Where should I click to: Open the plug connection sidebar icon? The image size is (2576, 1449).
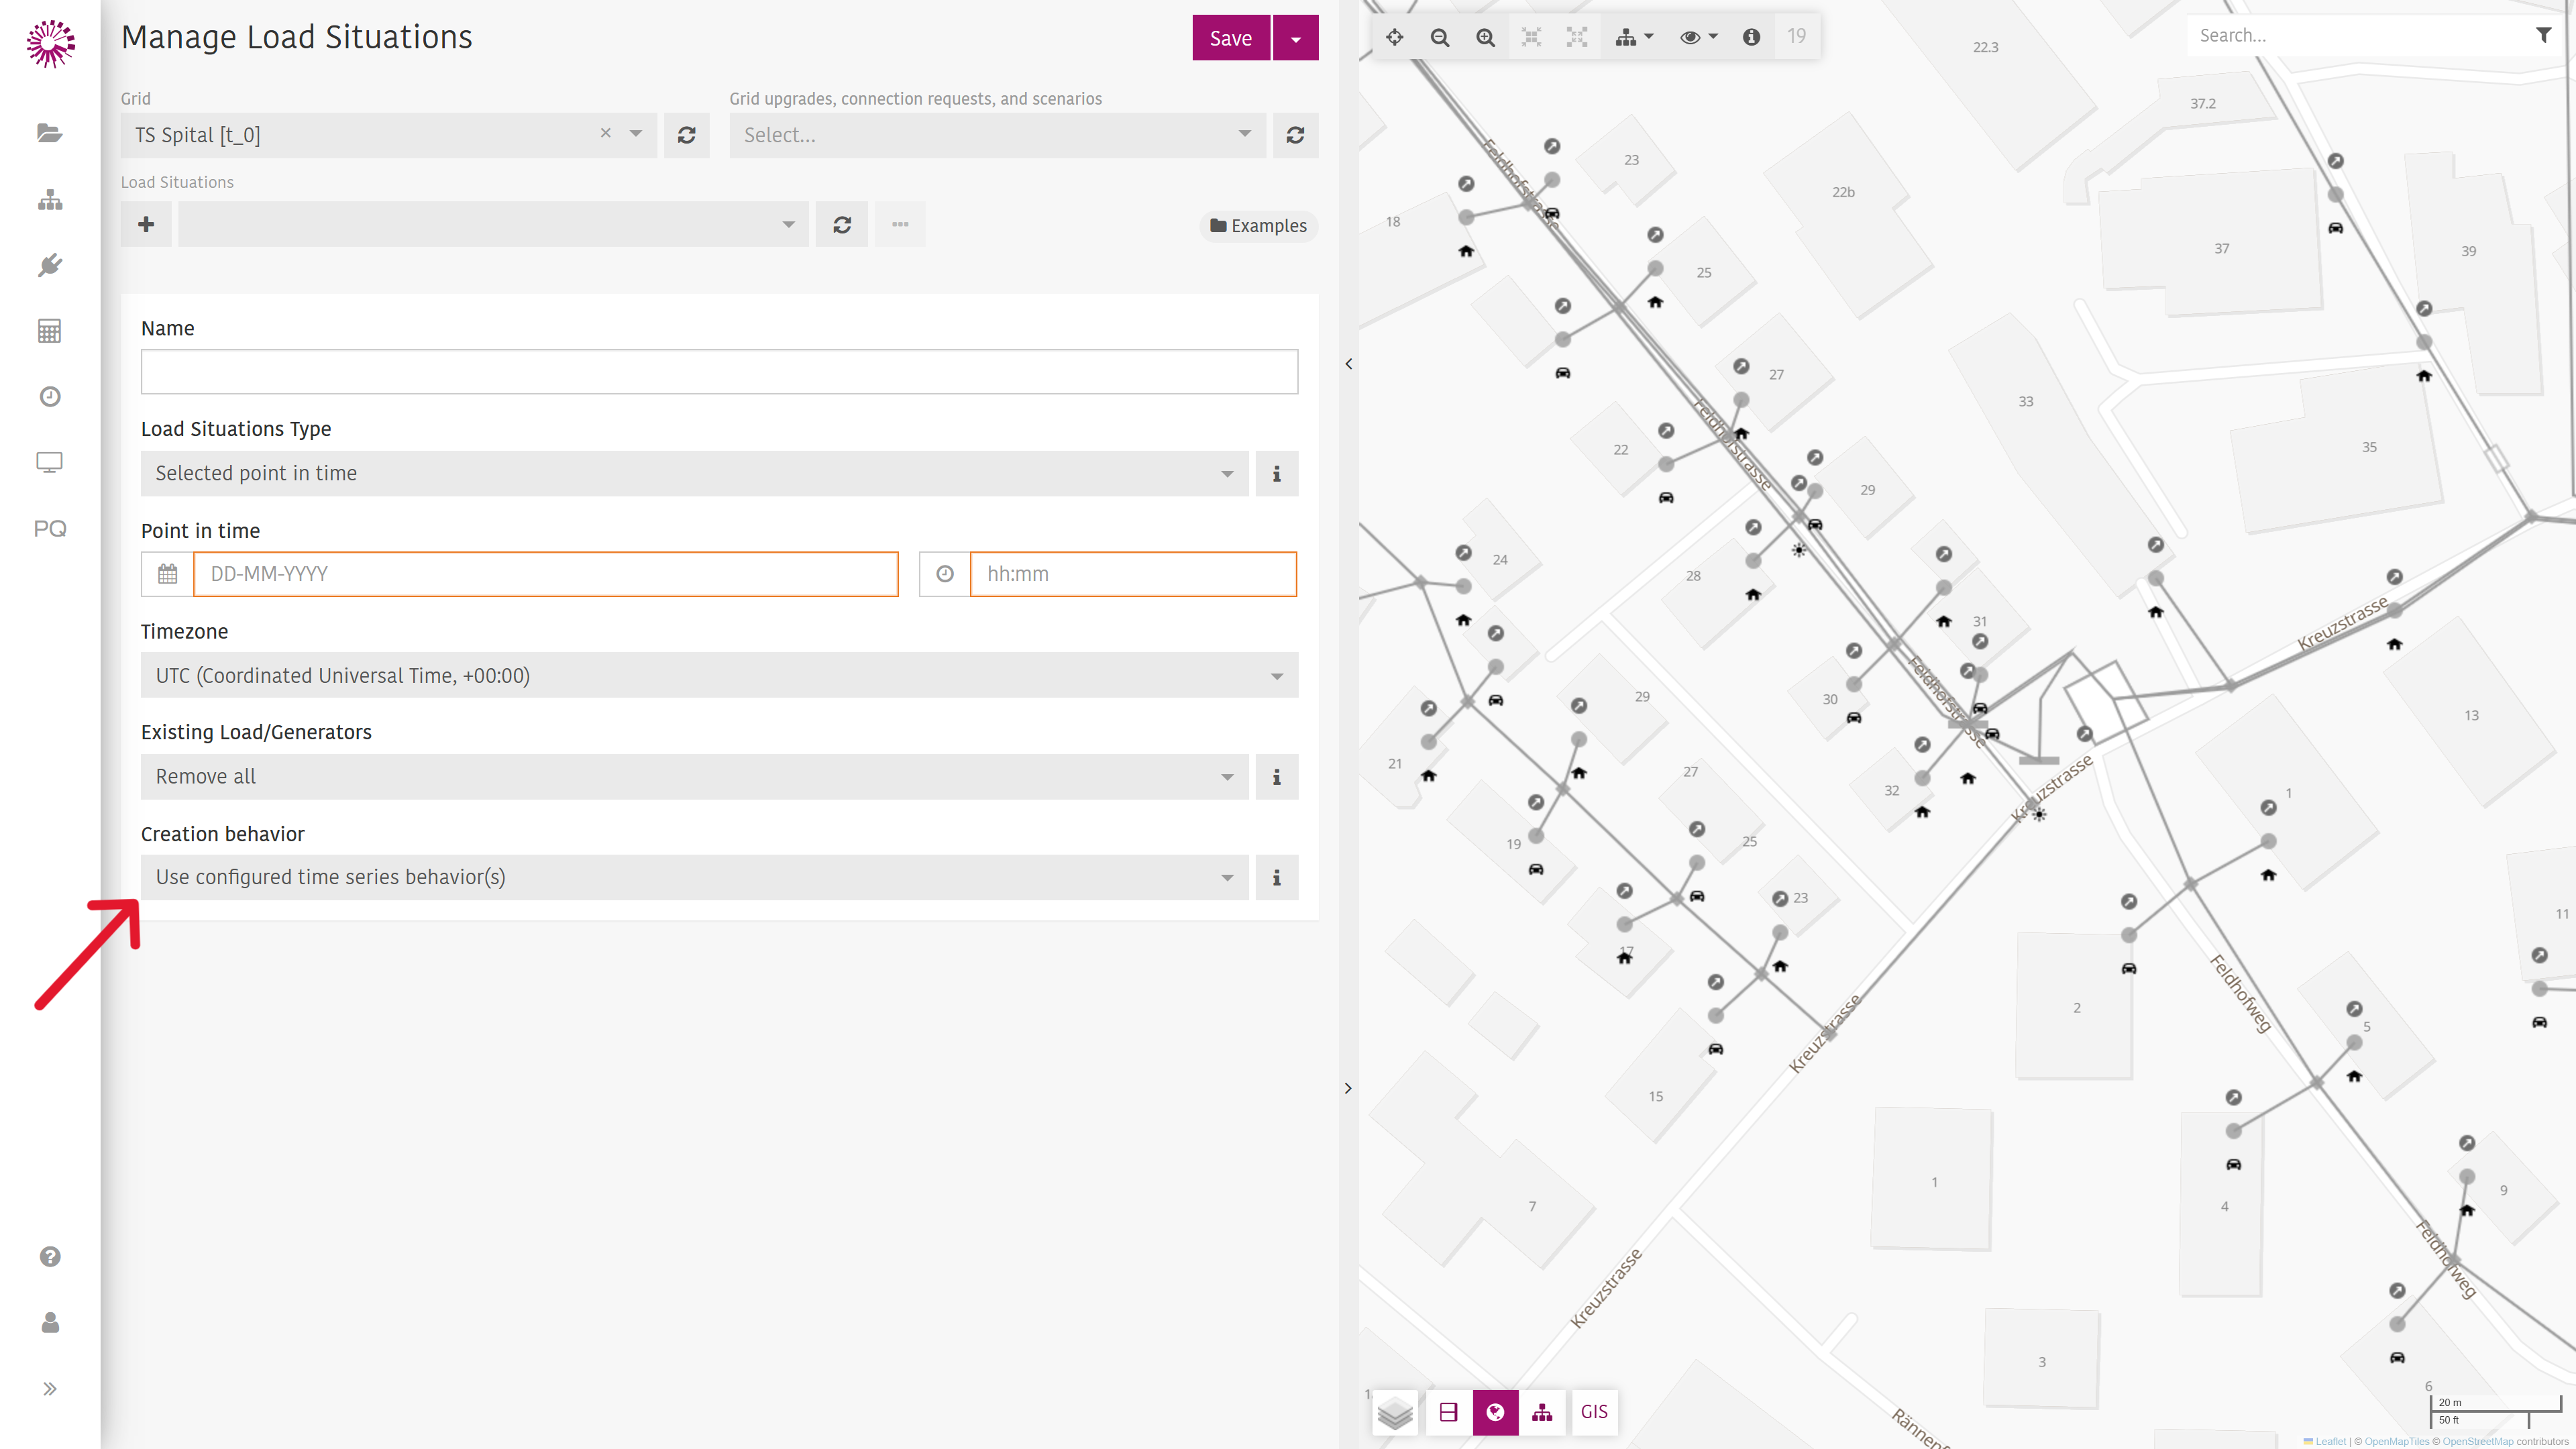(x=49, y=265)
